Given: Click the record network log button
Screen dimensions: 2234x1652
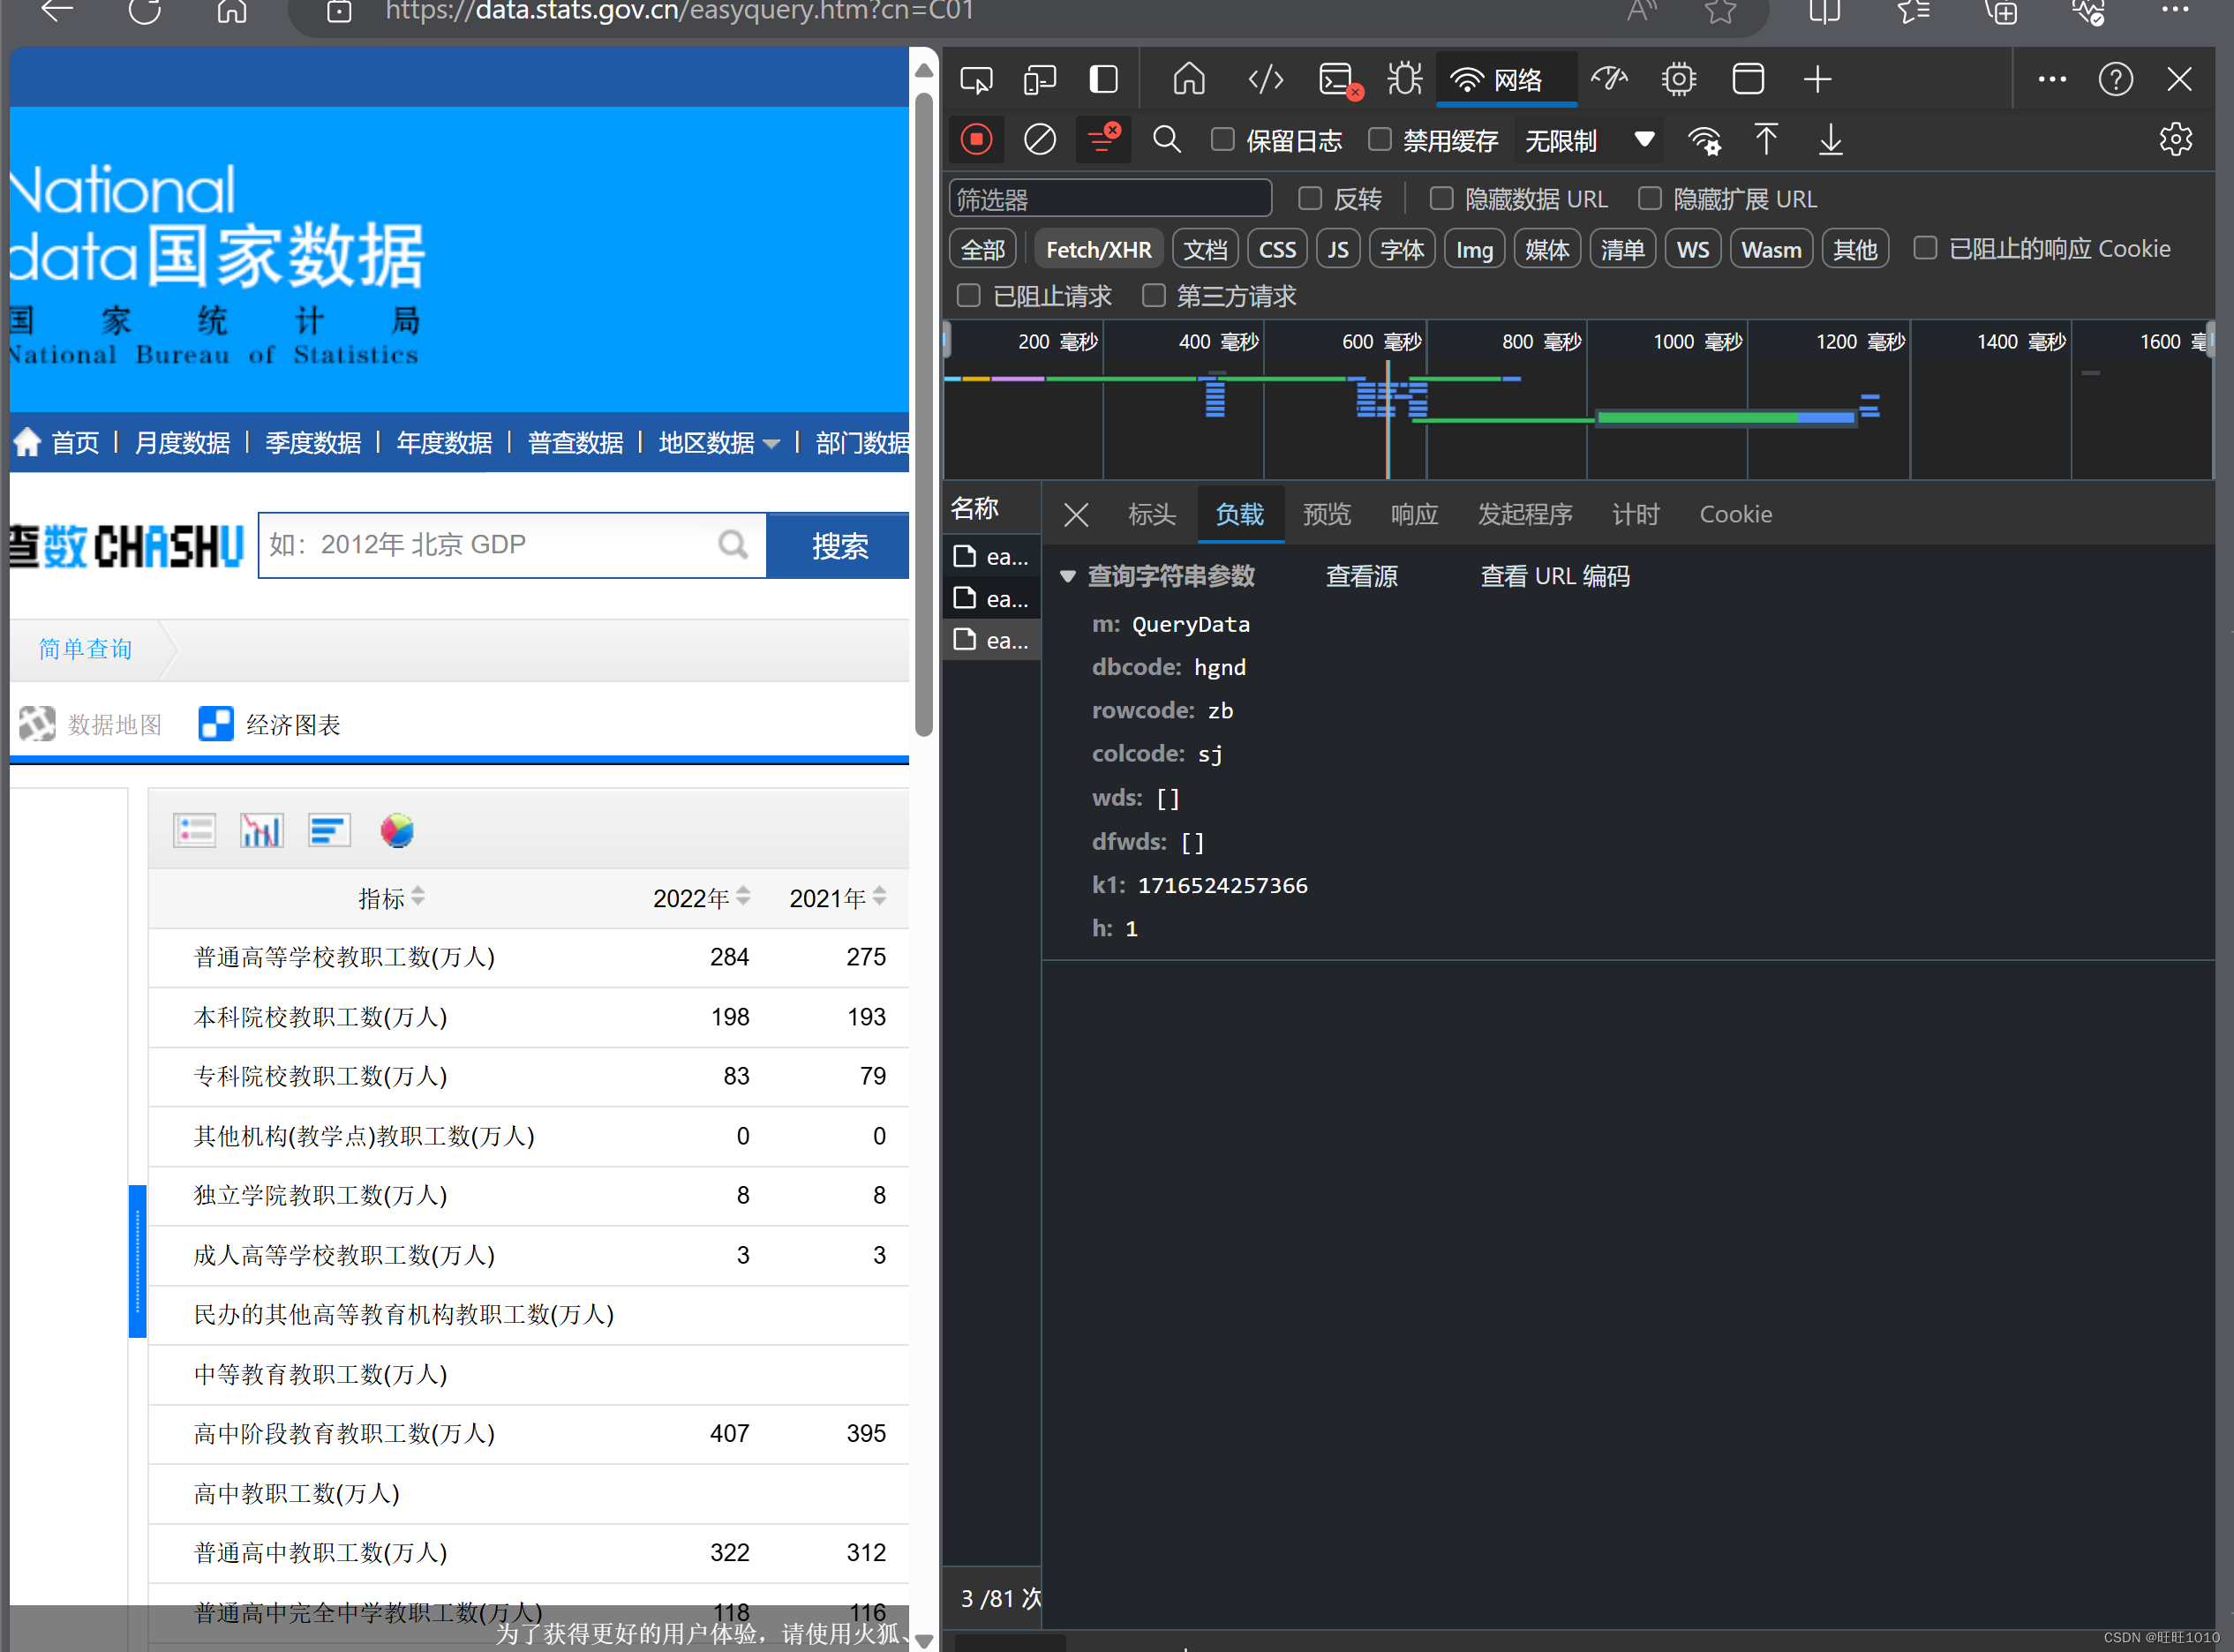Looking at the screenshot, I should [976, 139].
